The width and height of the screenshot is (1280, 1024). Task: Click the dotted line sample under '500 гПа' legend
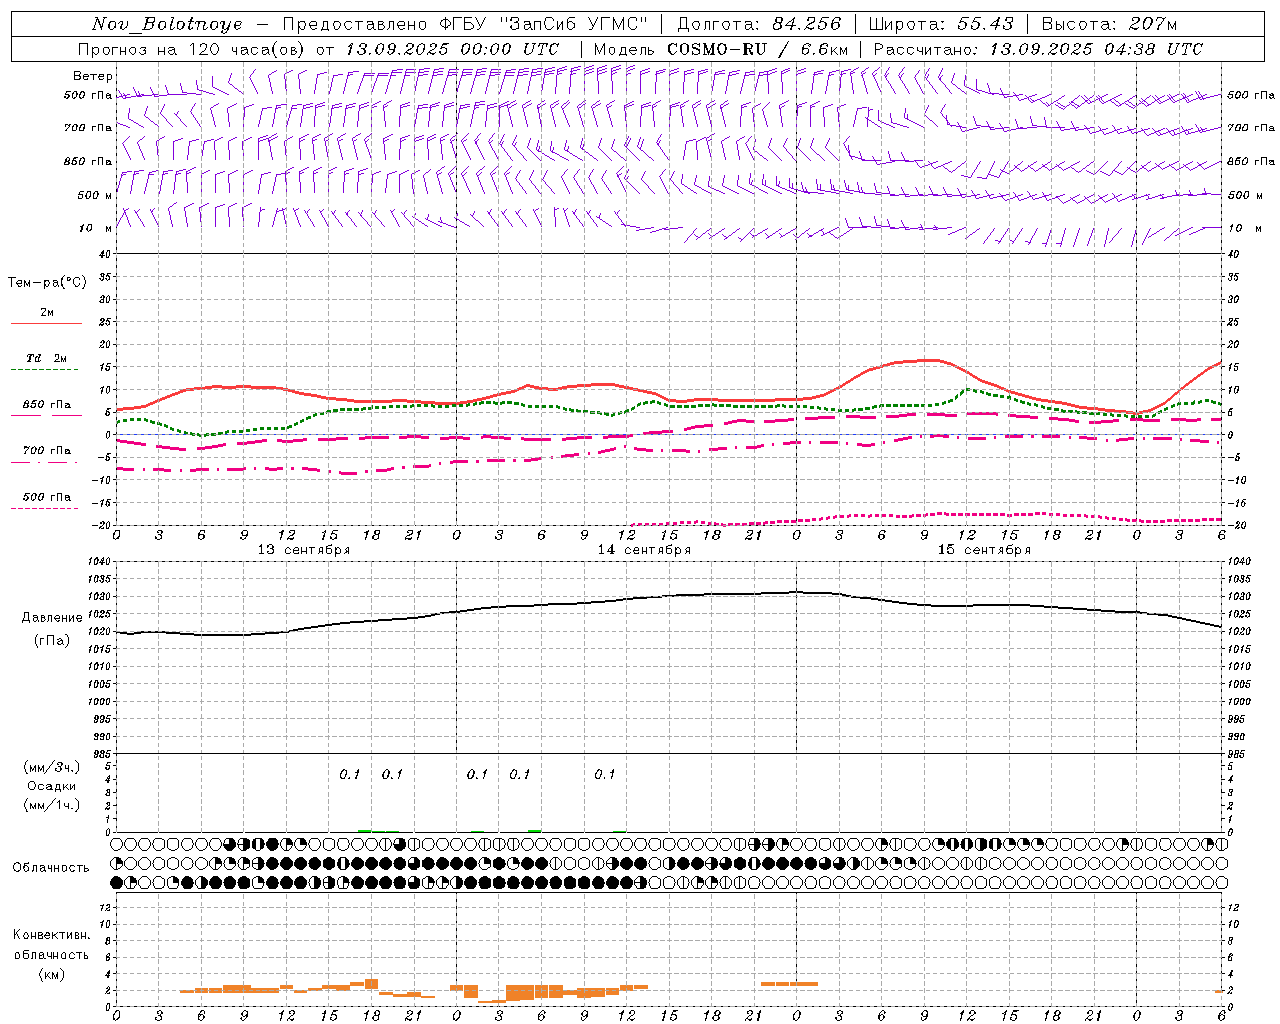click(44, 508)
